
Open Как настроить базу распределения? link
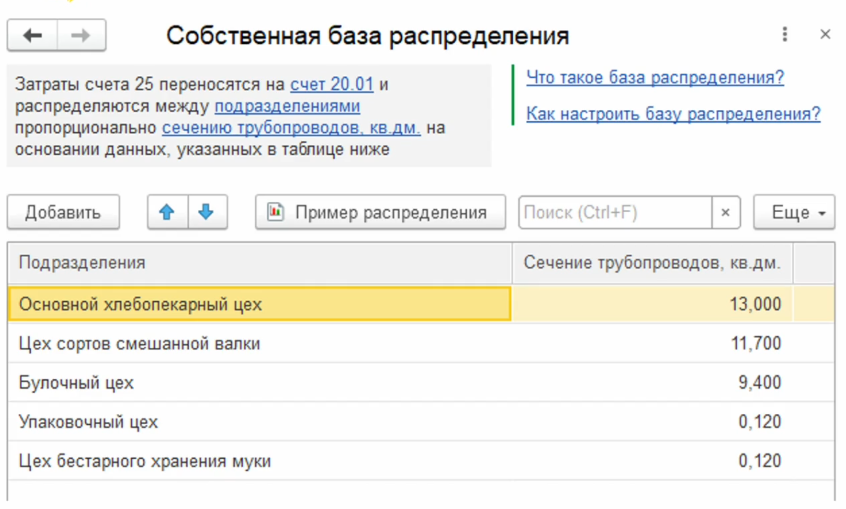coord(673,114)
